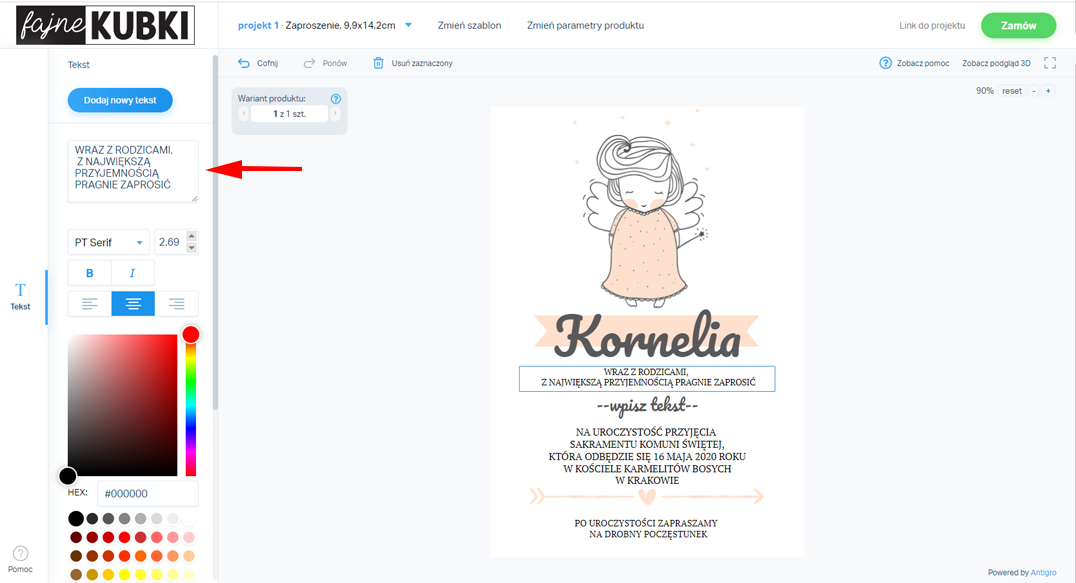Align text to the left

click(x=89, y=304)
